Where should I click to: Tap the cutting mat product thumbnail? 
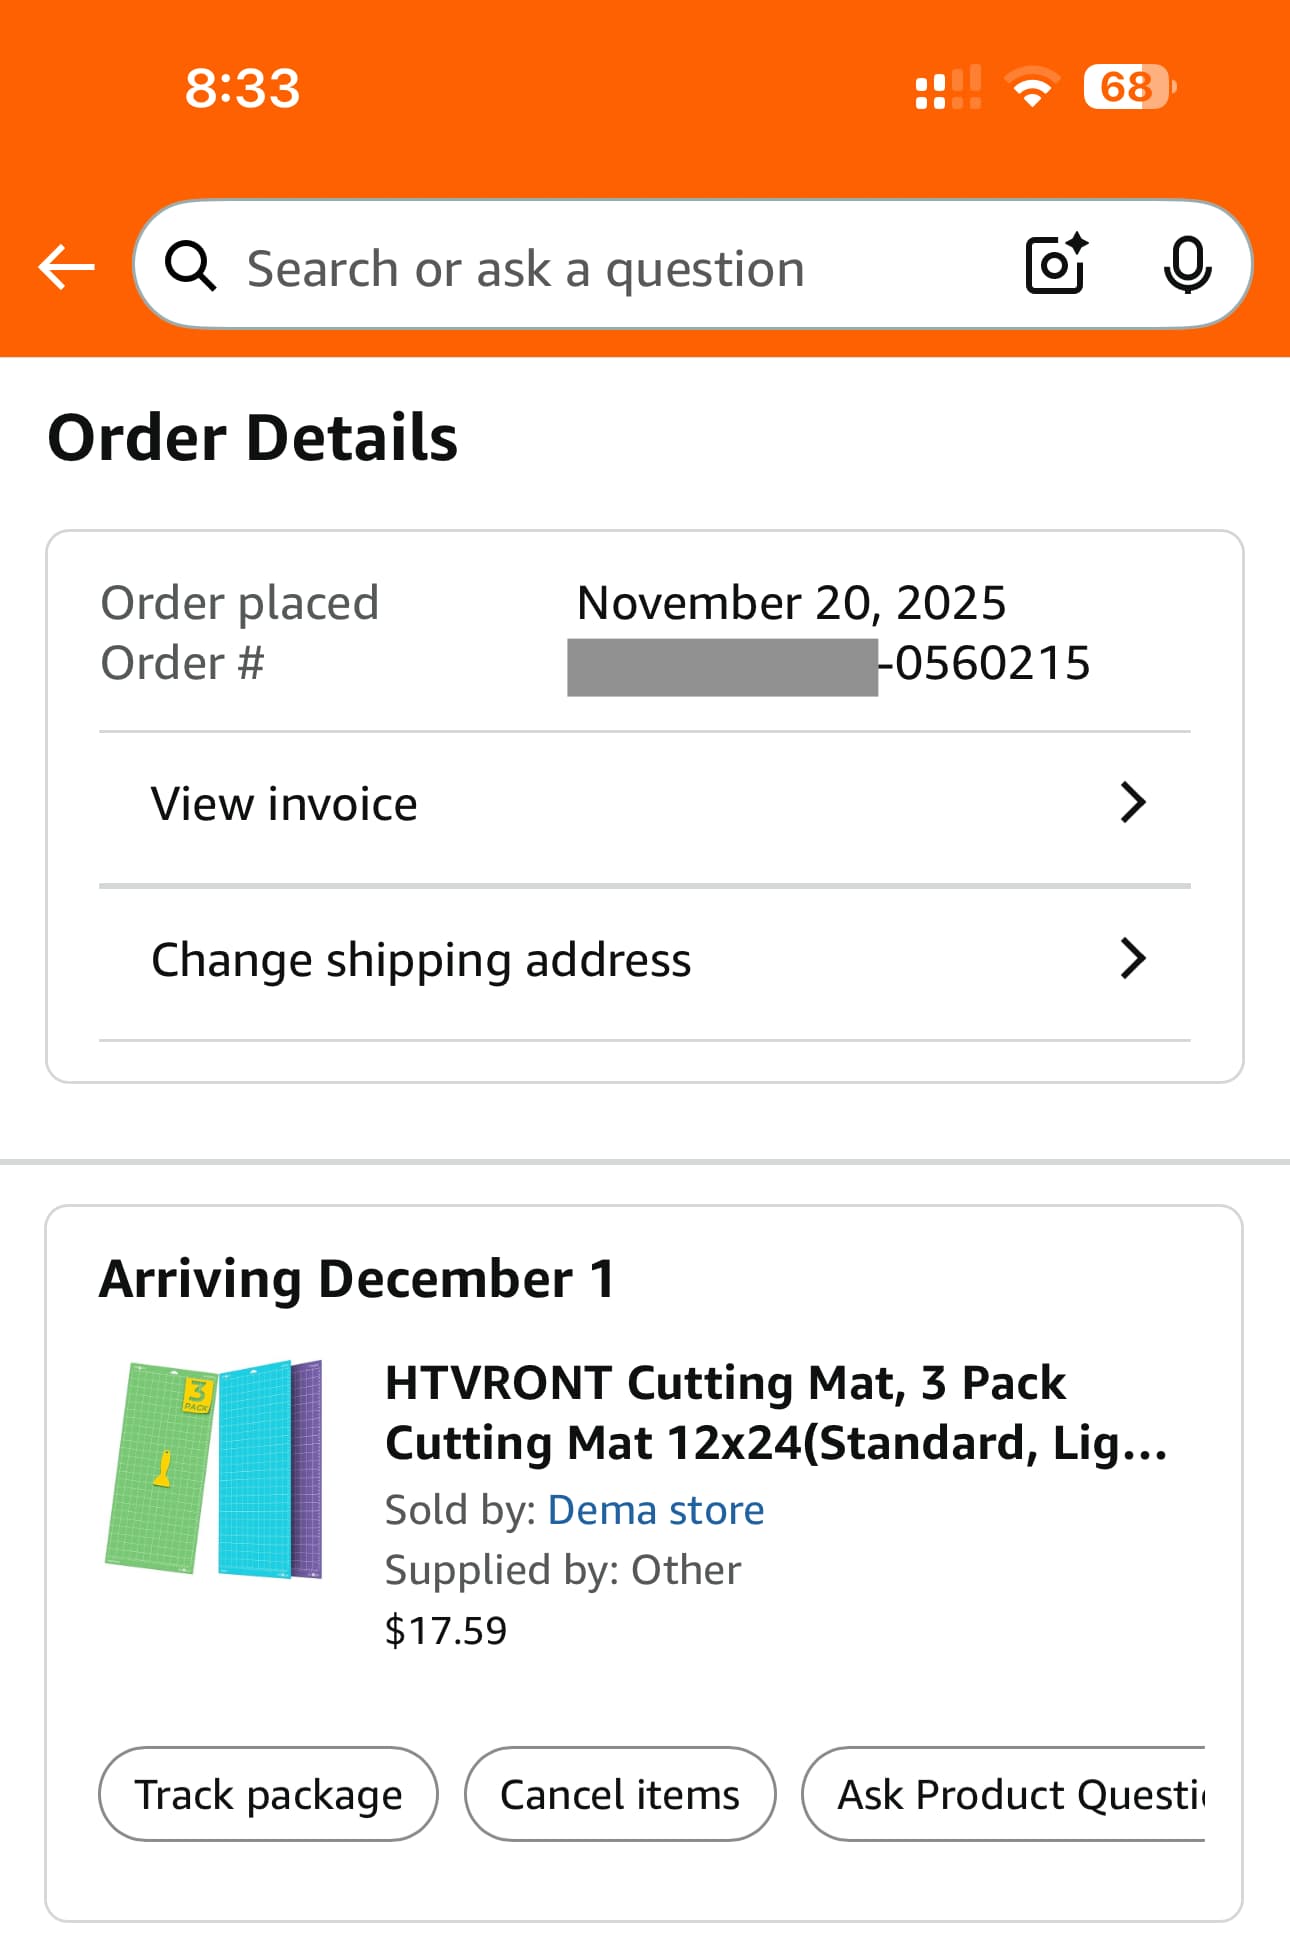(x=215, y=1468)
